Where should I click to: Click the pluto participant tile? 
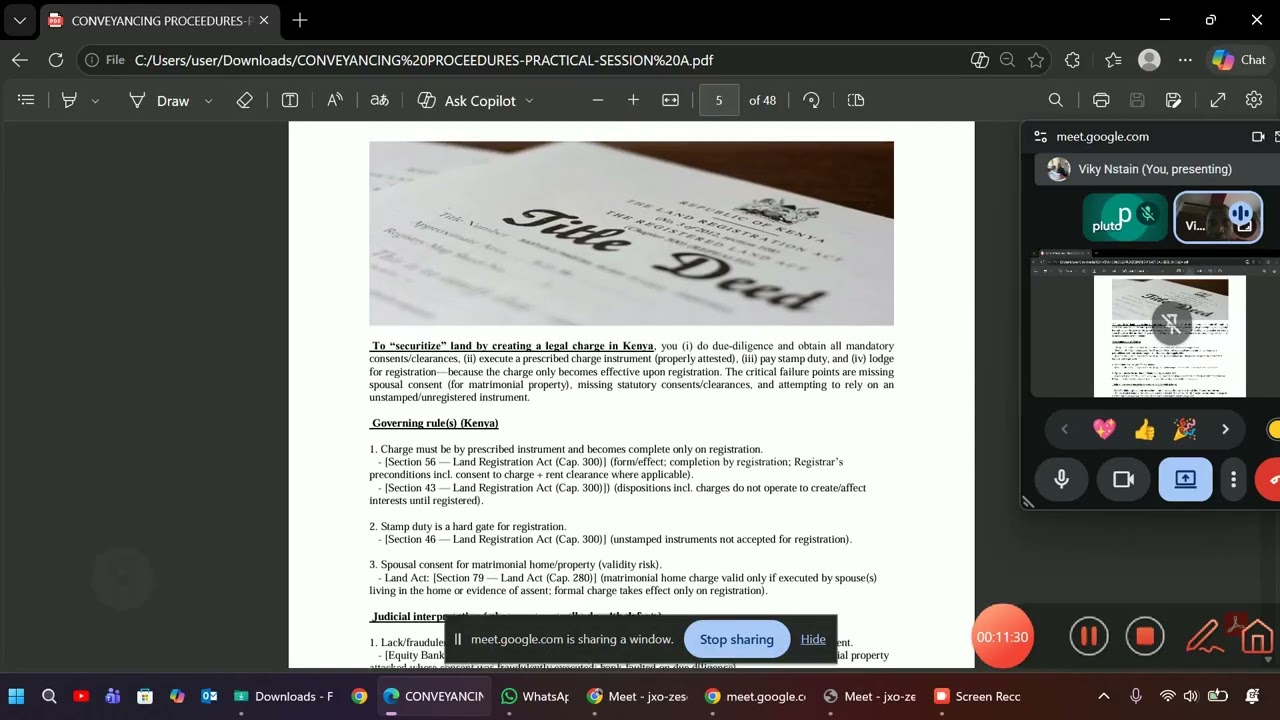point(1125,217)
